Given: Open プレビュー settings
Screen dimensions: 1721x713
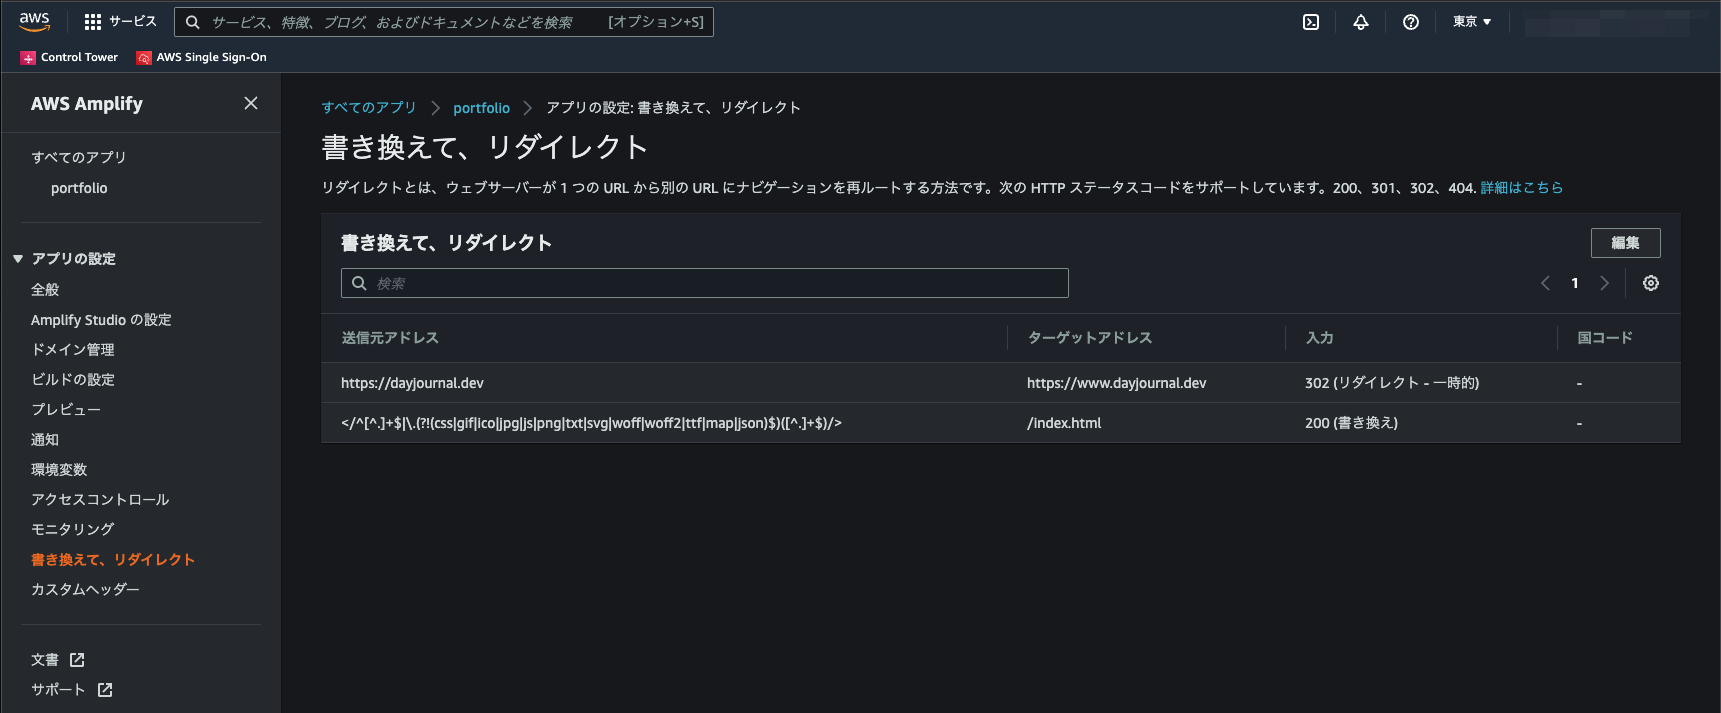Looking at the screenshot, I should coord(66,409).
